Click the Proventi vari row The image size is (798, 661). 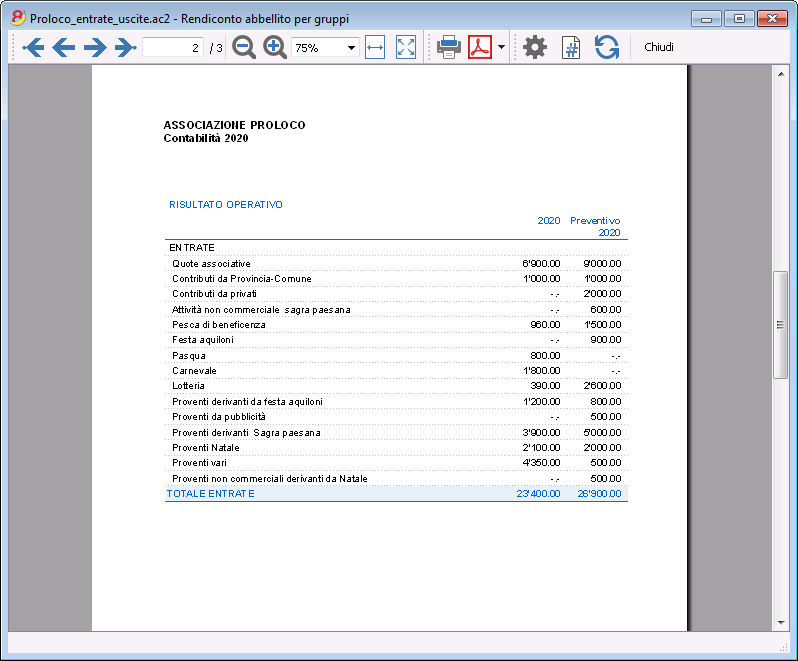[x=396, y=463]
